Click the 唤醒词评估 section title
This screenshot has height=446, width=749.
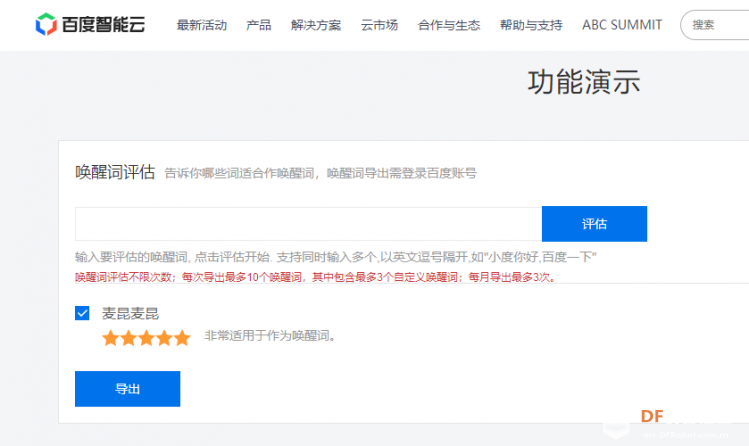point(115,172)
